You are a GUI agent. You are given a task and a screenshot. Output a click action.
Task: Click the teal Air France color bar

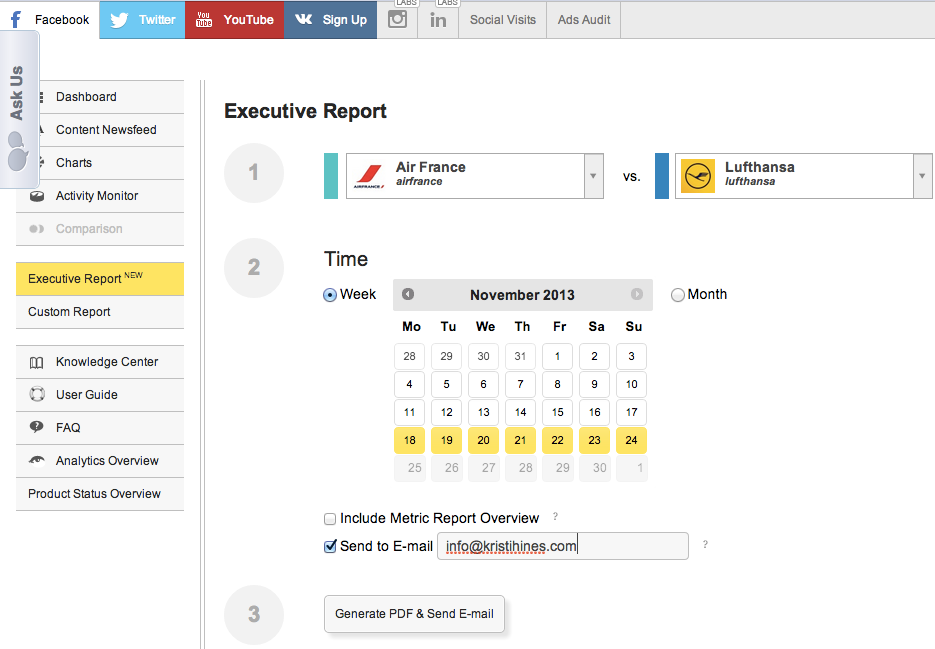click(331, 176)
